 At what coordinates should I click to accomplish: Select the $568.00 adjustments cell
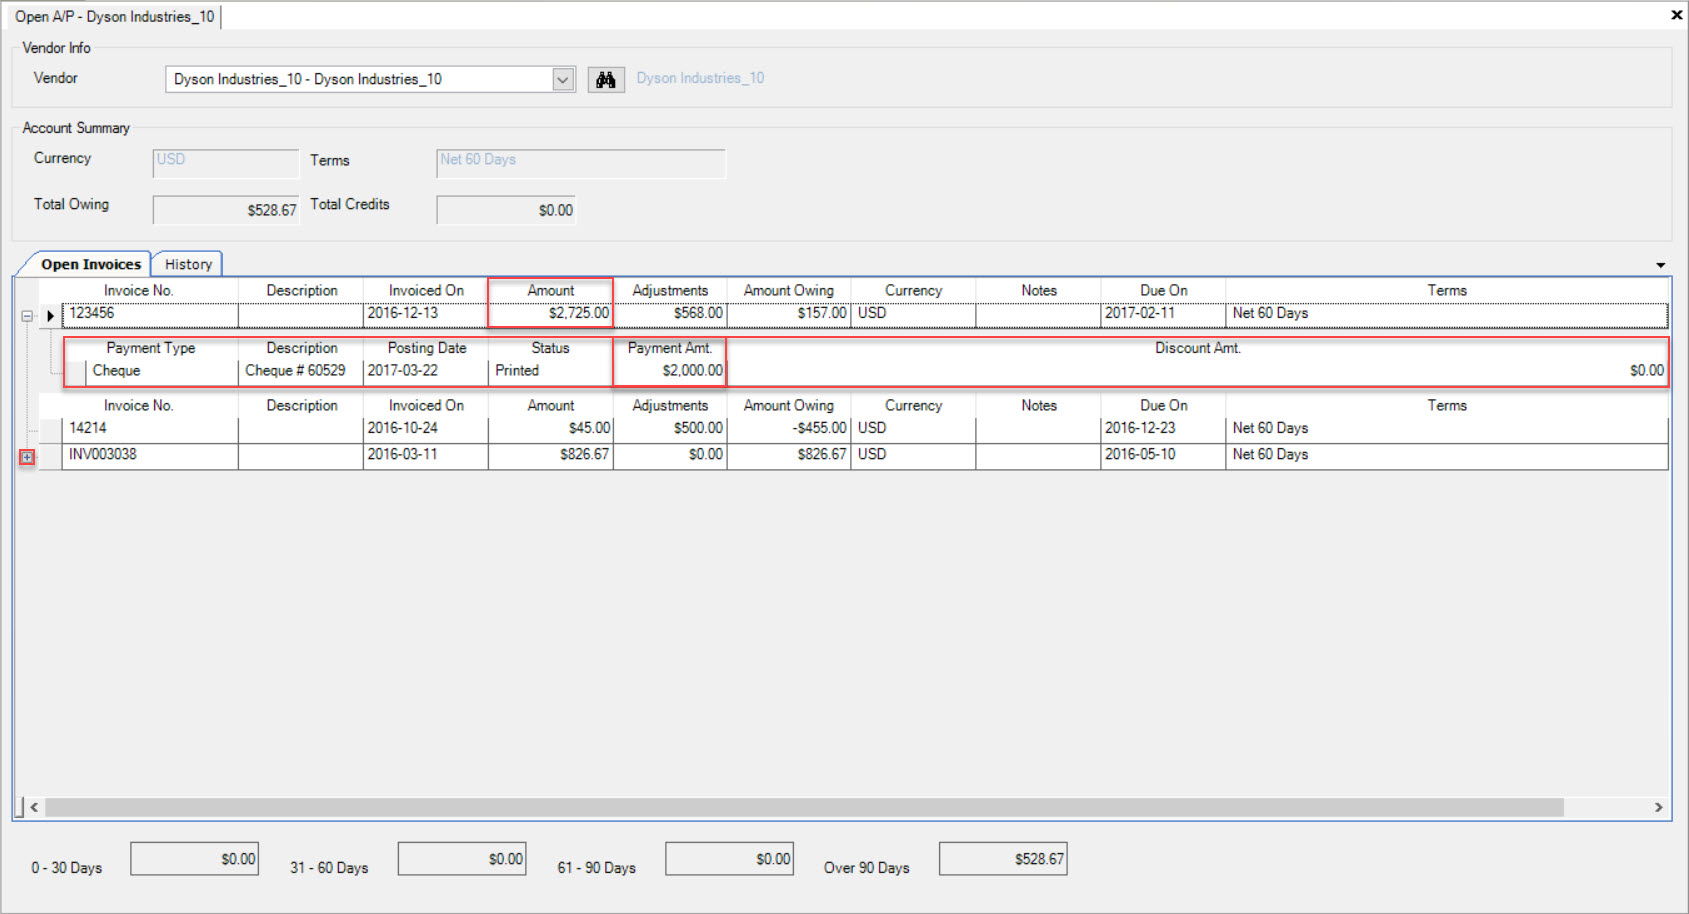pos(670,314)
